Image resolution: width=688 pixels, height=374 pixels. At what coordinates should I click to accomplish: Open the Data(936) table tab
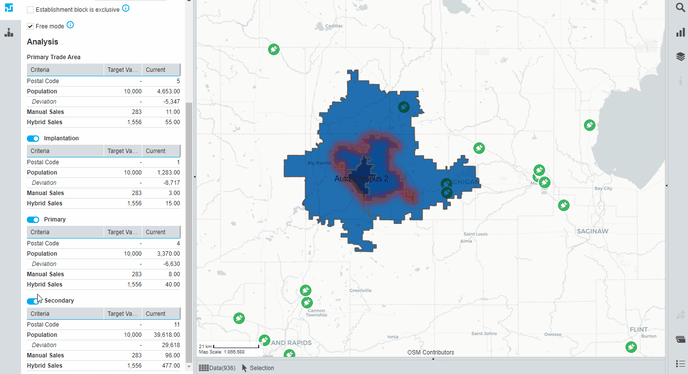pyautogui.click(x=217, y=368)
